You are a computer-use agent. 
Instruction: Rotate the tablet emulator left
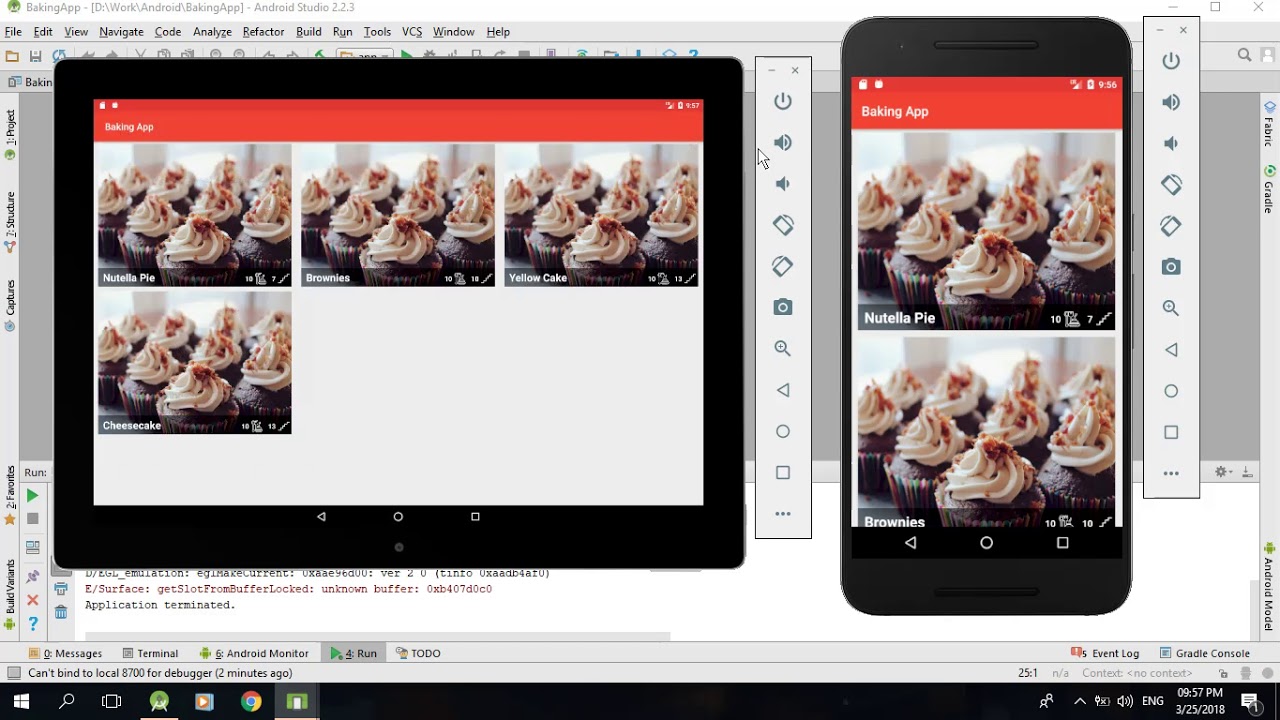point(783,225)
